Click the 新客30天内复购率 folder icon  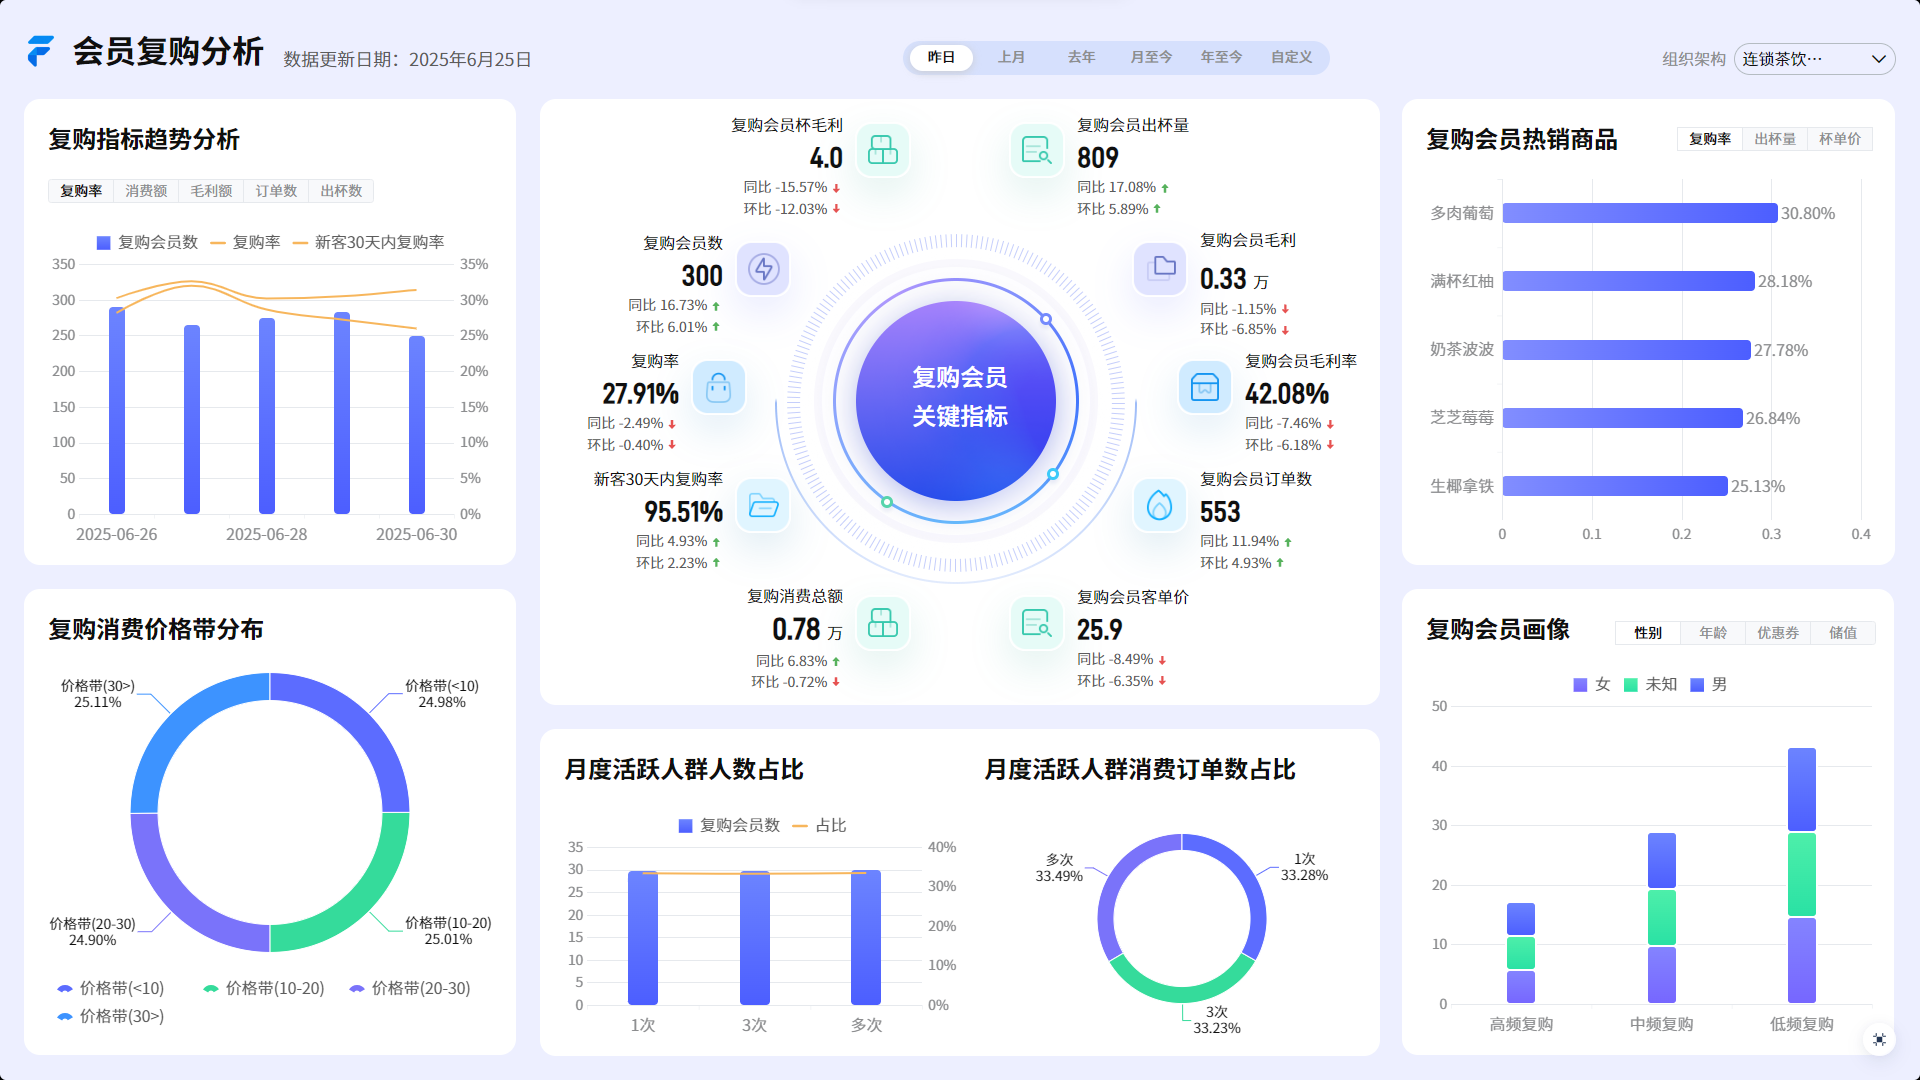(763, 505)
